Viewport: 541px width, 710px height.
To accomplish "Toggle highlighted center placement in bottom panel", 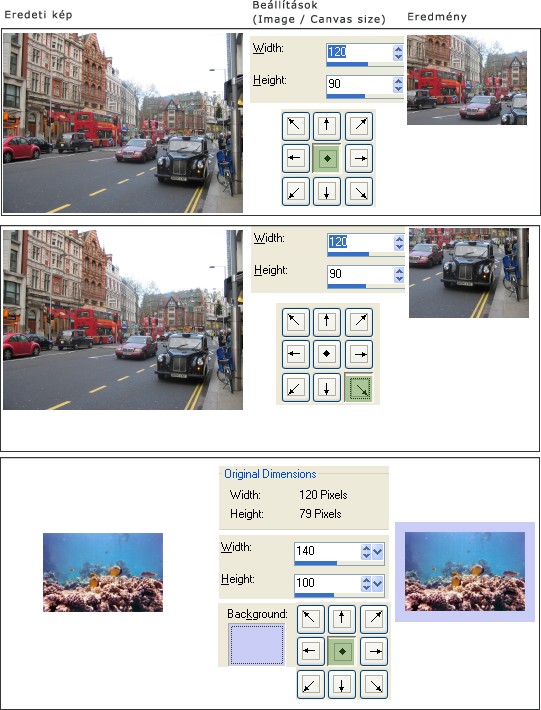I will (x=342, y=651).
